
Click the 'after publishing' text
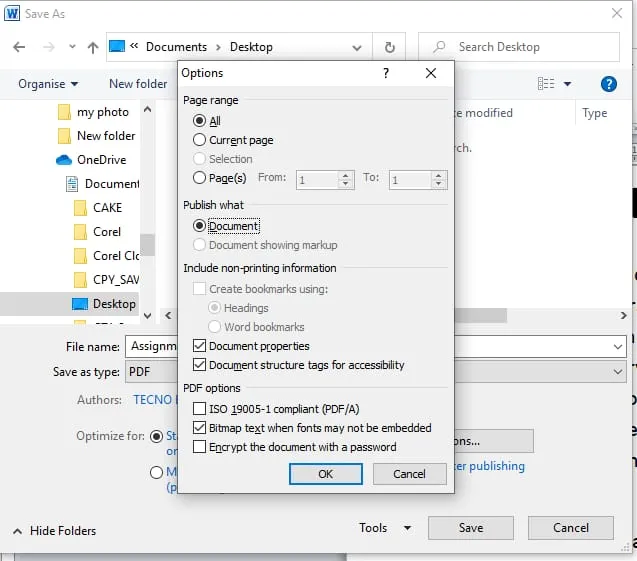coord(490,466)
